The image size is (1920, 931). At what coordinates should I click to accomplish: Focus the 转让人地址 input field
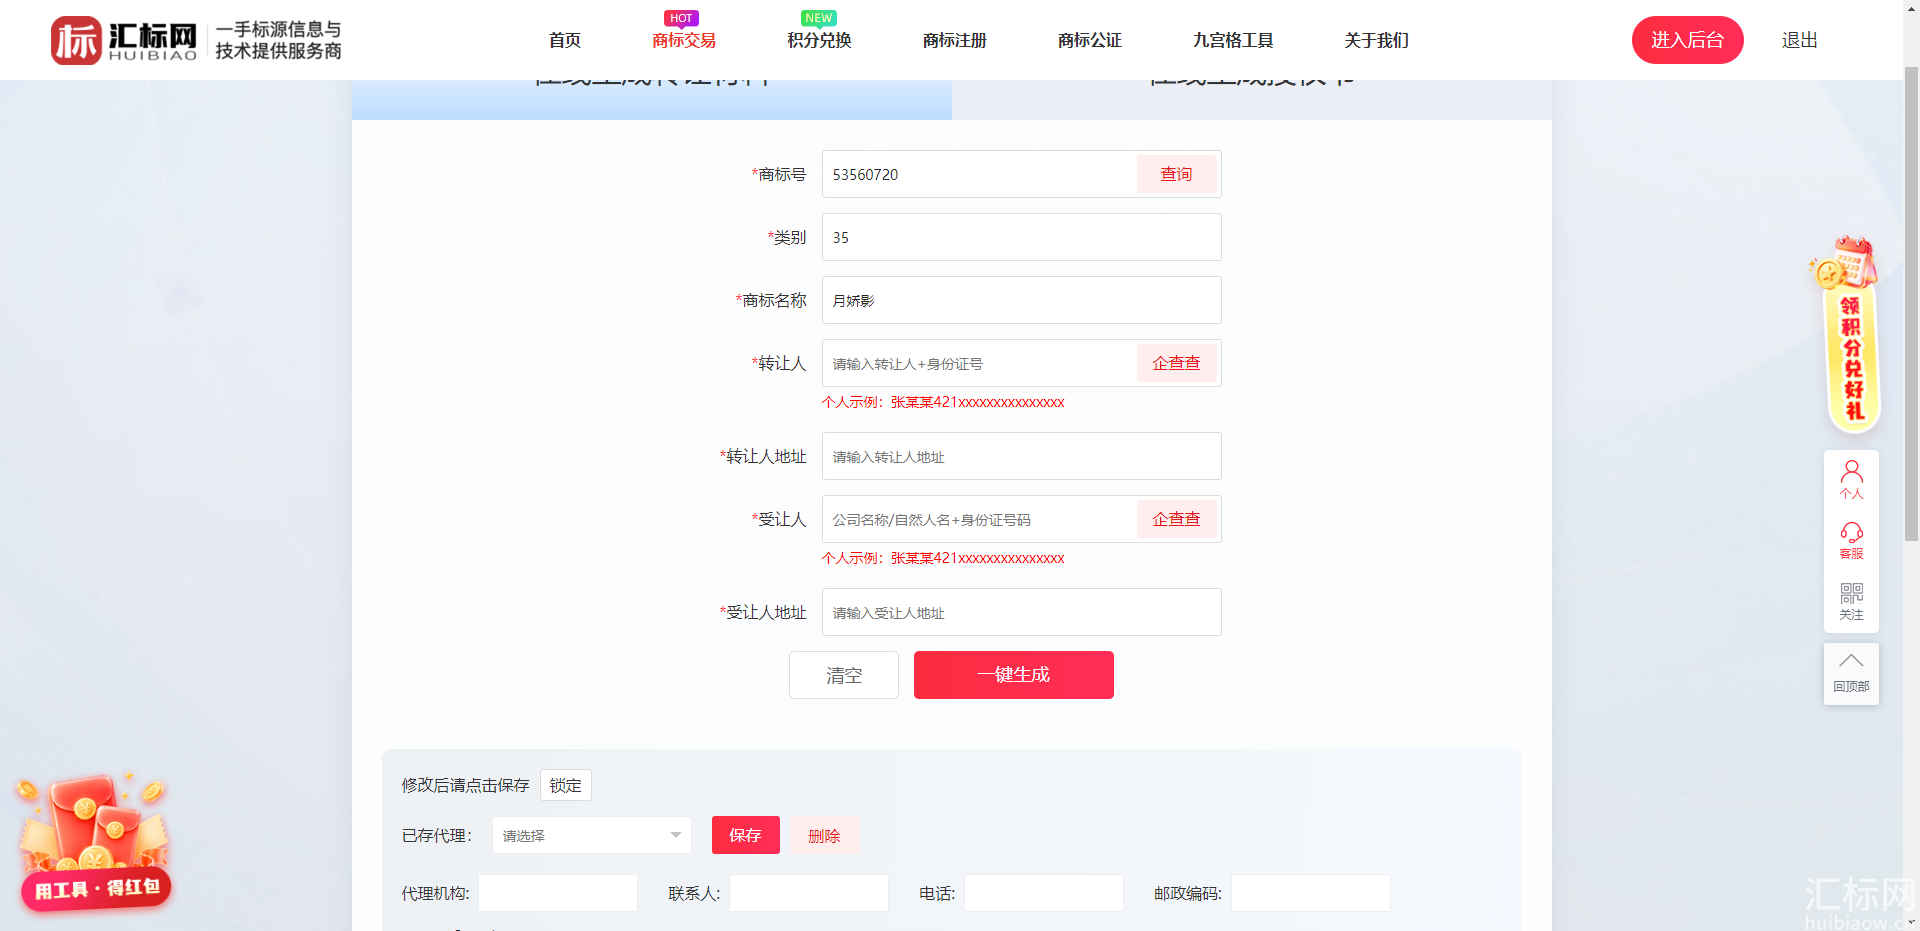(1022, 456)
